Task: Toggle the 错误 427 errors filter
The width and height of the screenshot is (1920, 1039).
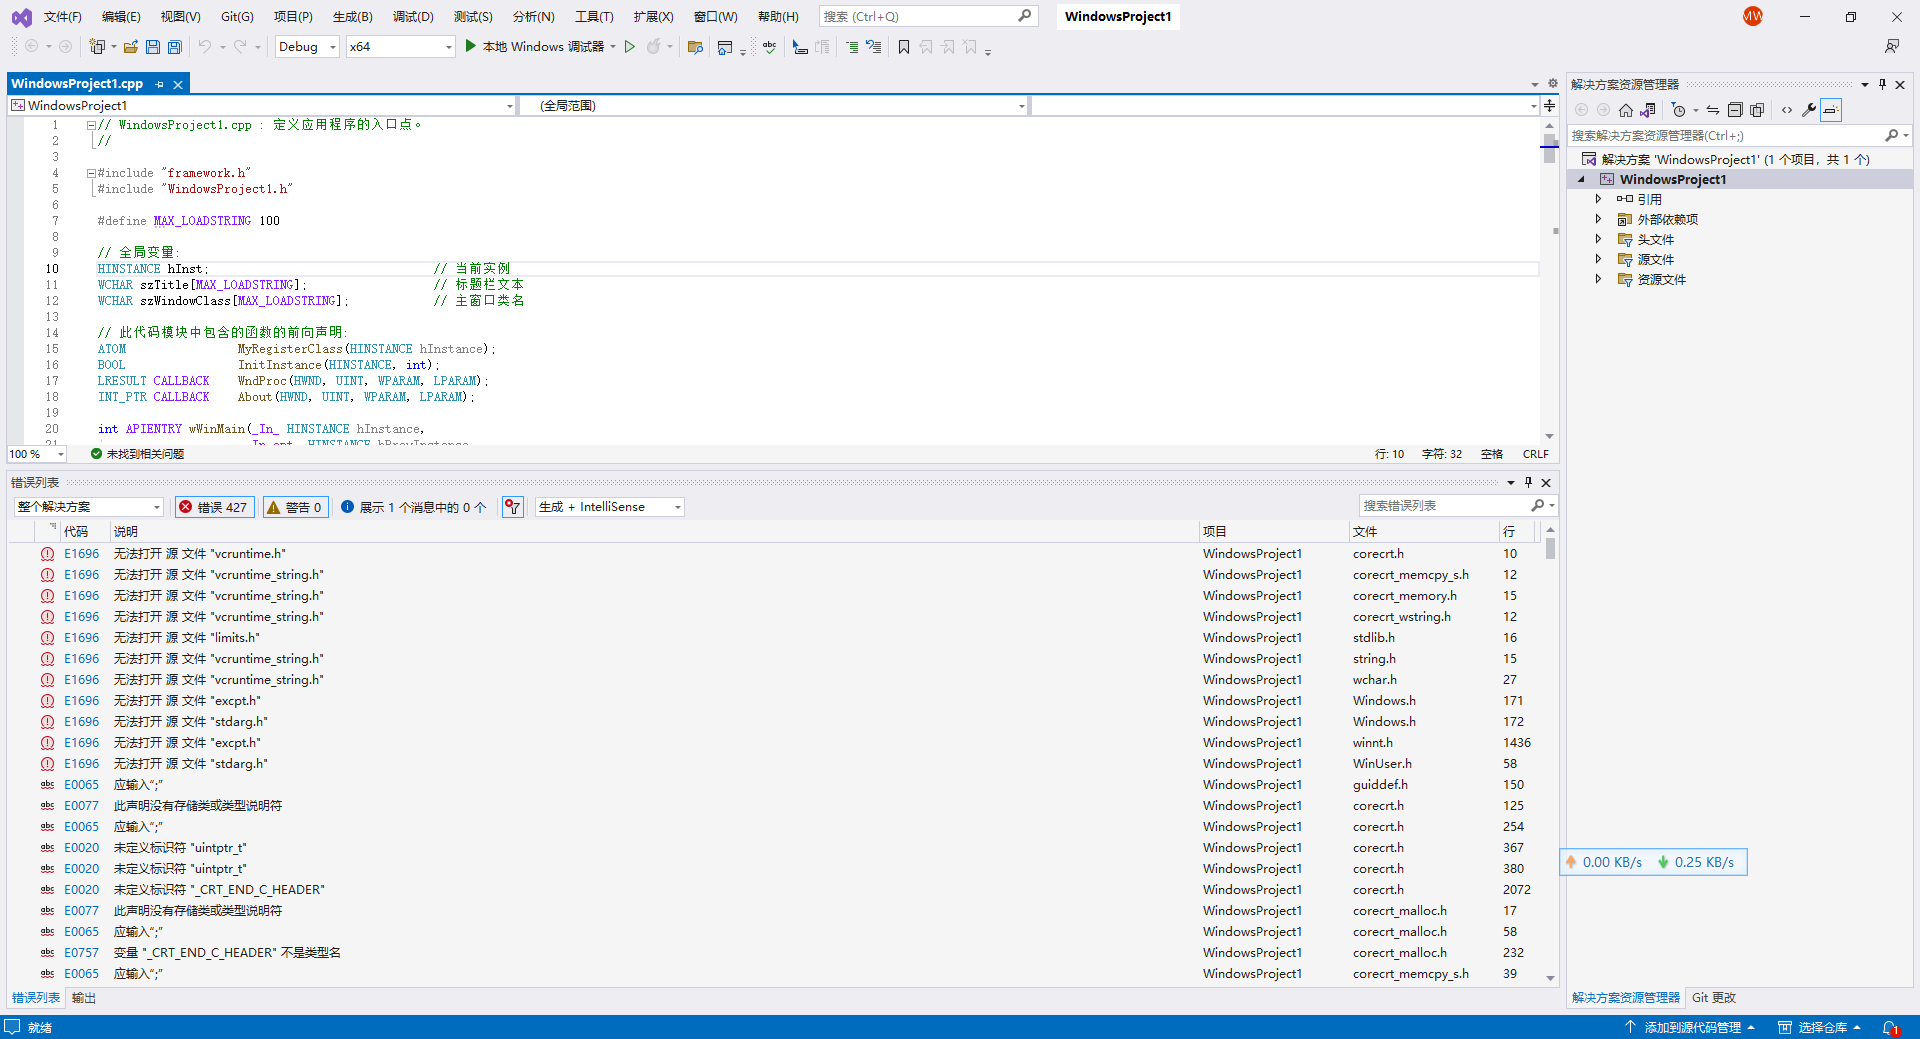Action: pyautogui.click(x=214, y=507)
